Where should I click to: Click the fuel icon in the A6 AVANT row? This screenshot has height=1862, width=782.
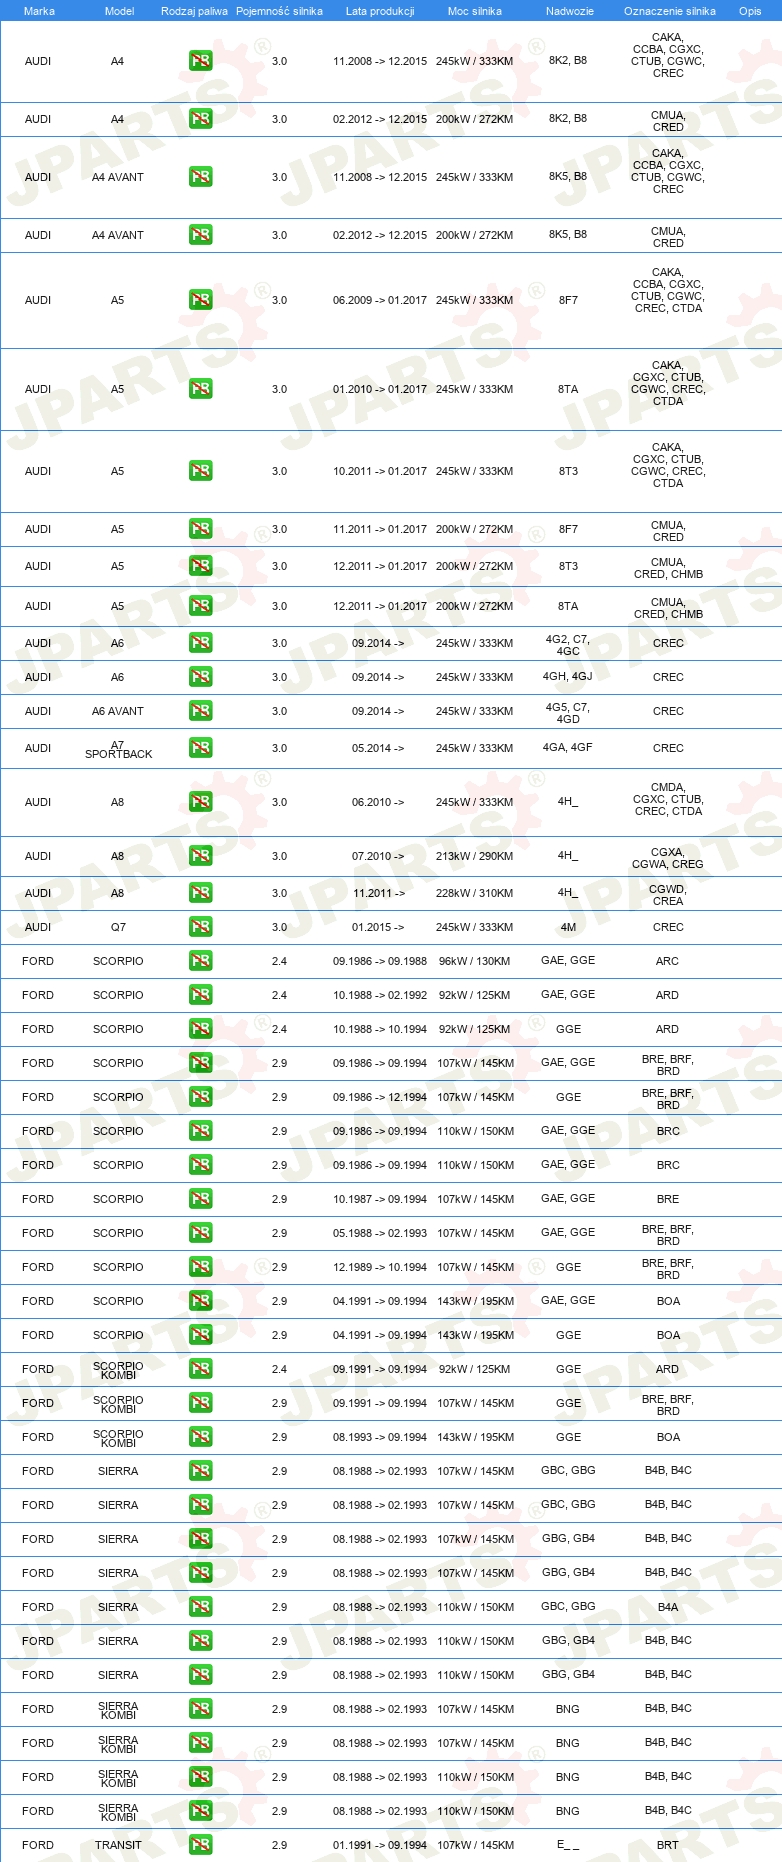[x=201, y=711]
